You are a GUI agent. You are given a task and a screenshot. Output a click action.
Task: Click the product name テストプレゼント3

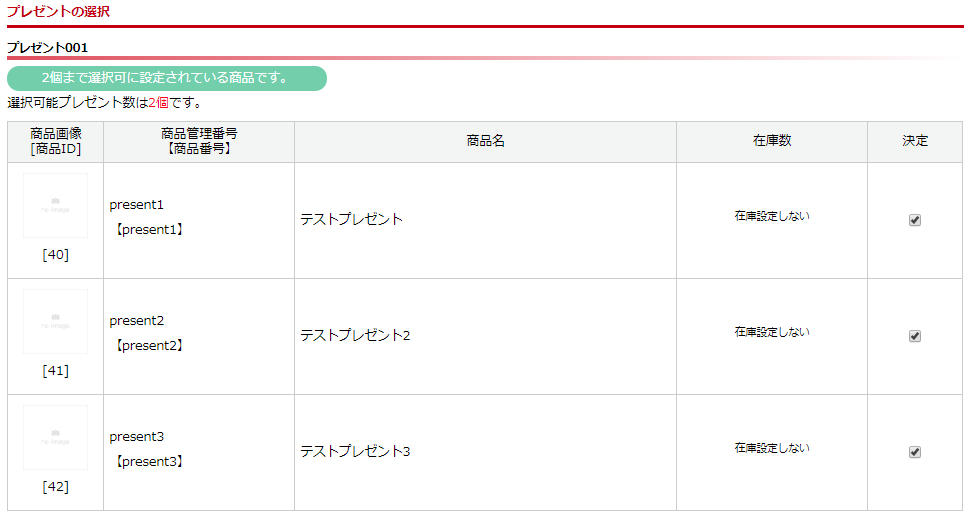point(355,451)
